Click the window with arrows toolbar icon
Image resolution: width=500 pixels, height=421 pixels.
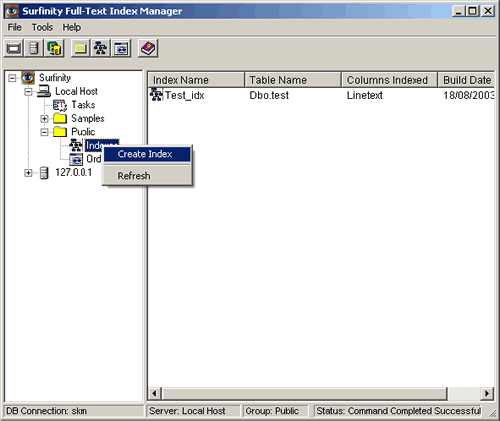tap(121, 49)
